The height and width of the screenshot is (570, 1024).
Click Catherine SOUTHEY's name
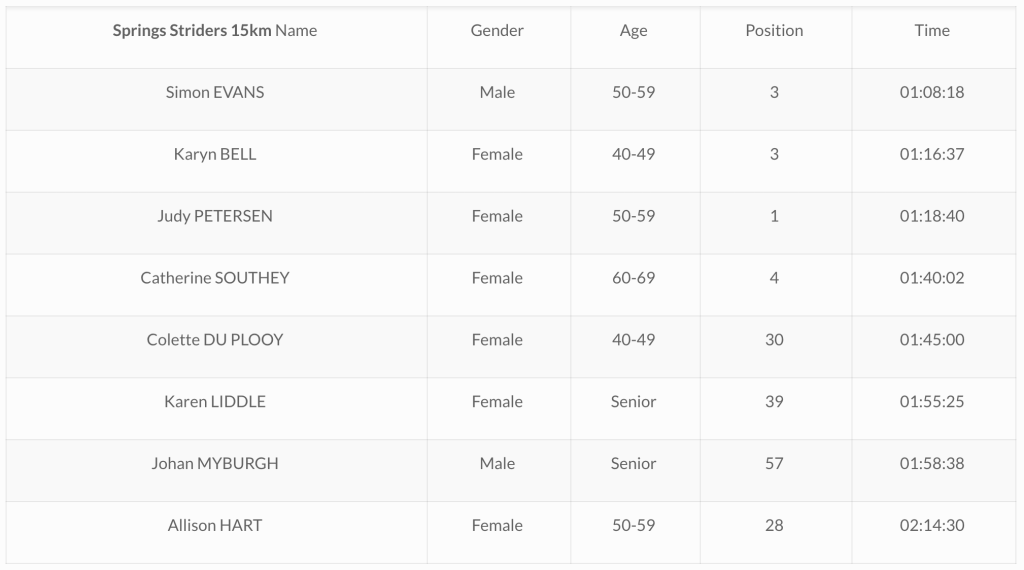pos(215,278)
